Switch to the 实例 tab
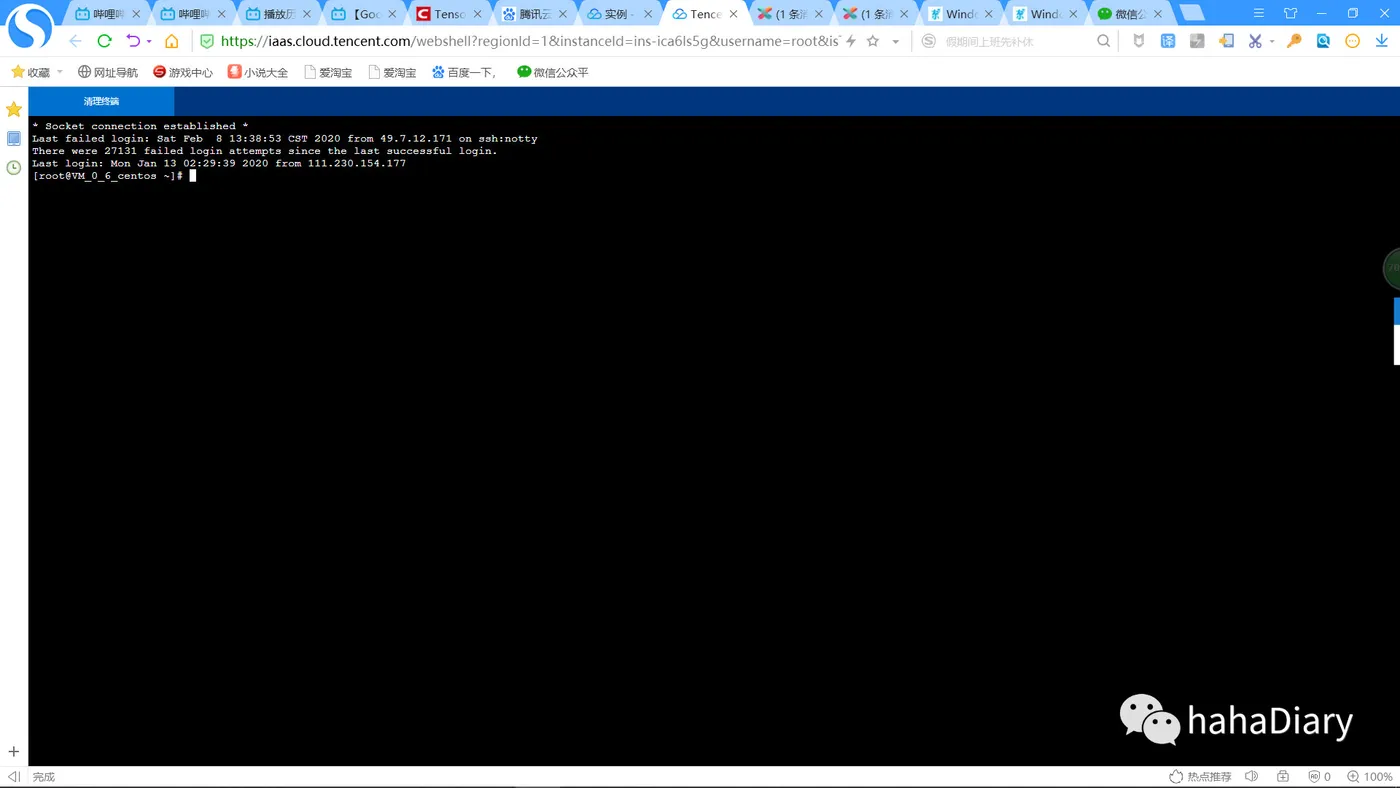This screenshot has width=1400, height=788. 618,14
